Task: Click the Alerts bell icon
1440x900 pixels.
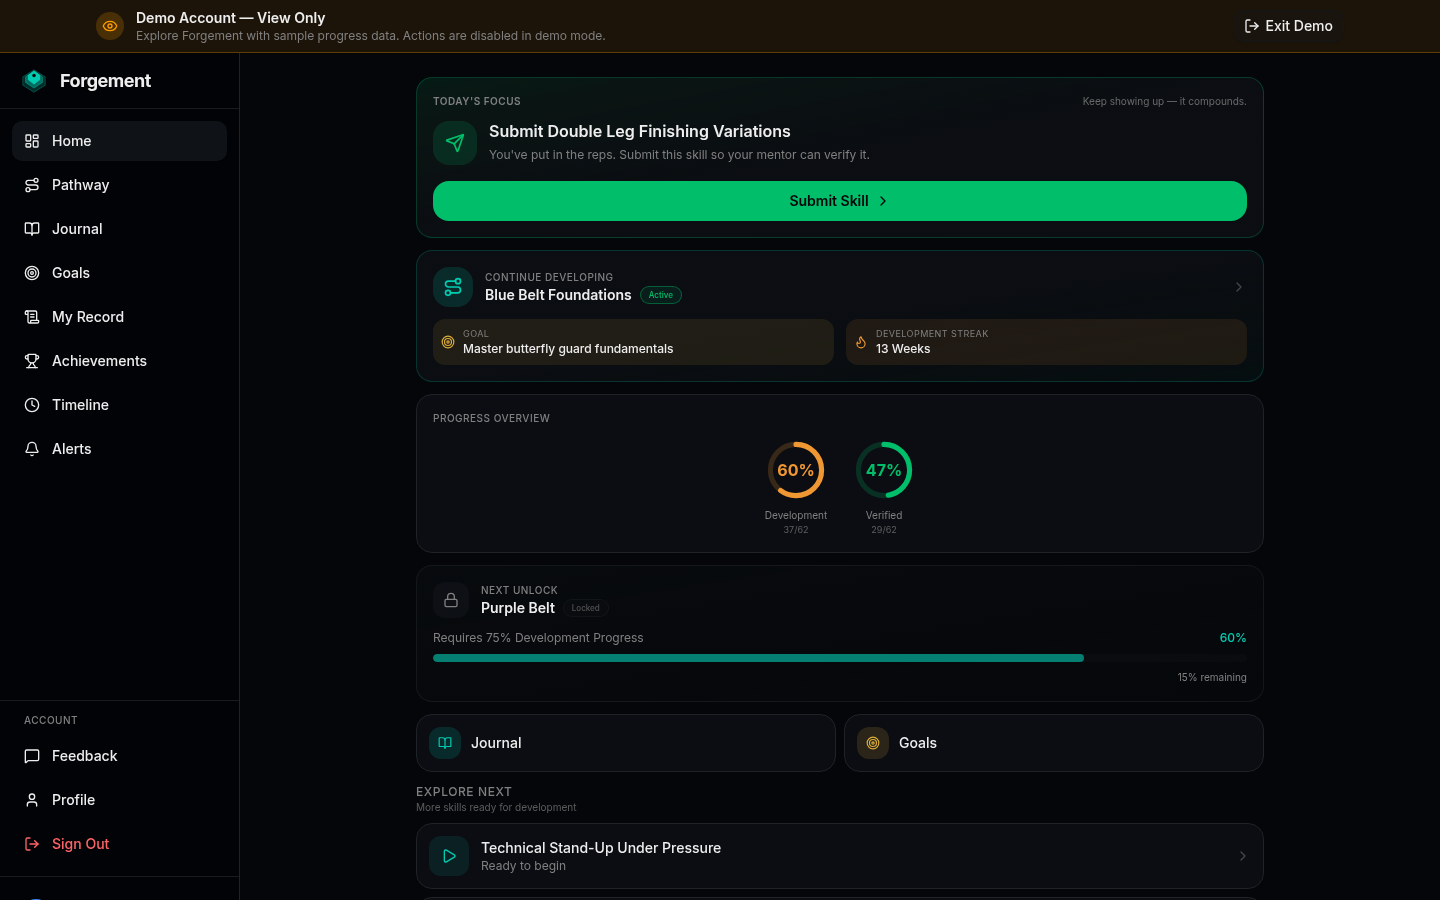Action: click(32, 449)
